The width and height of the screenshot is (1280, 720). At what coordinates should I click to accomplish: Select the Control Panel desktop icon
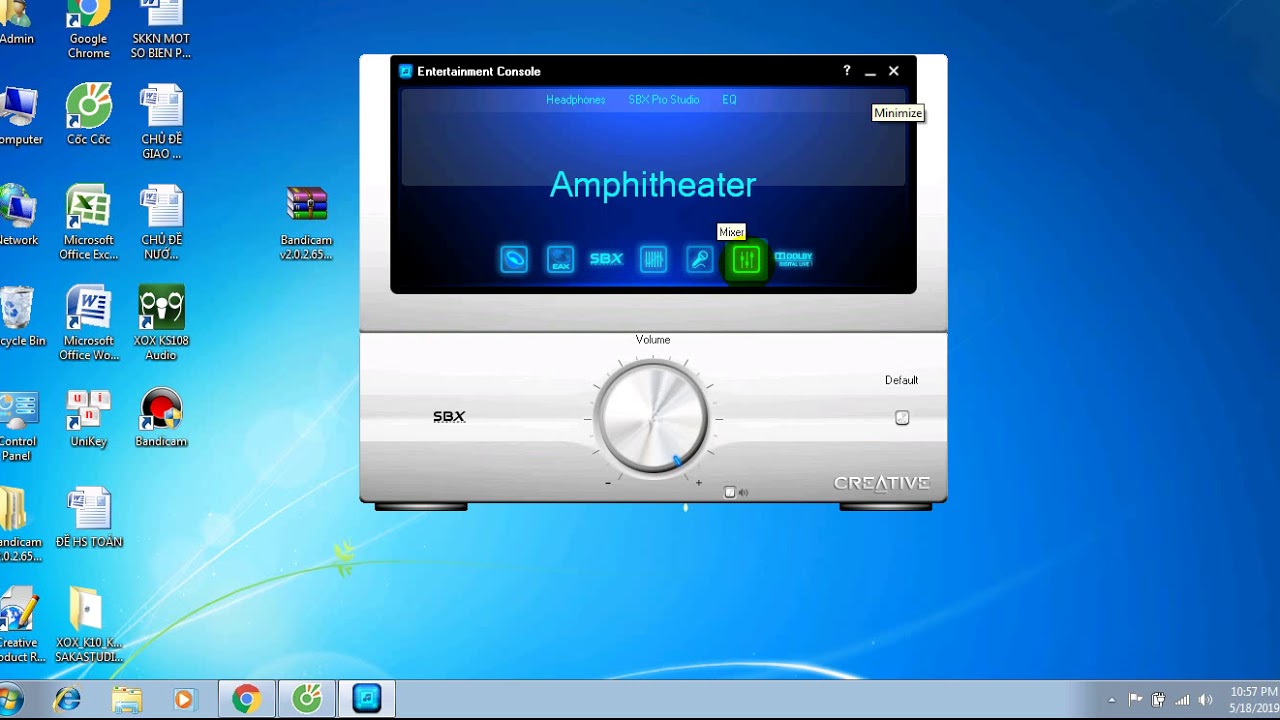coord(16,425)
